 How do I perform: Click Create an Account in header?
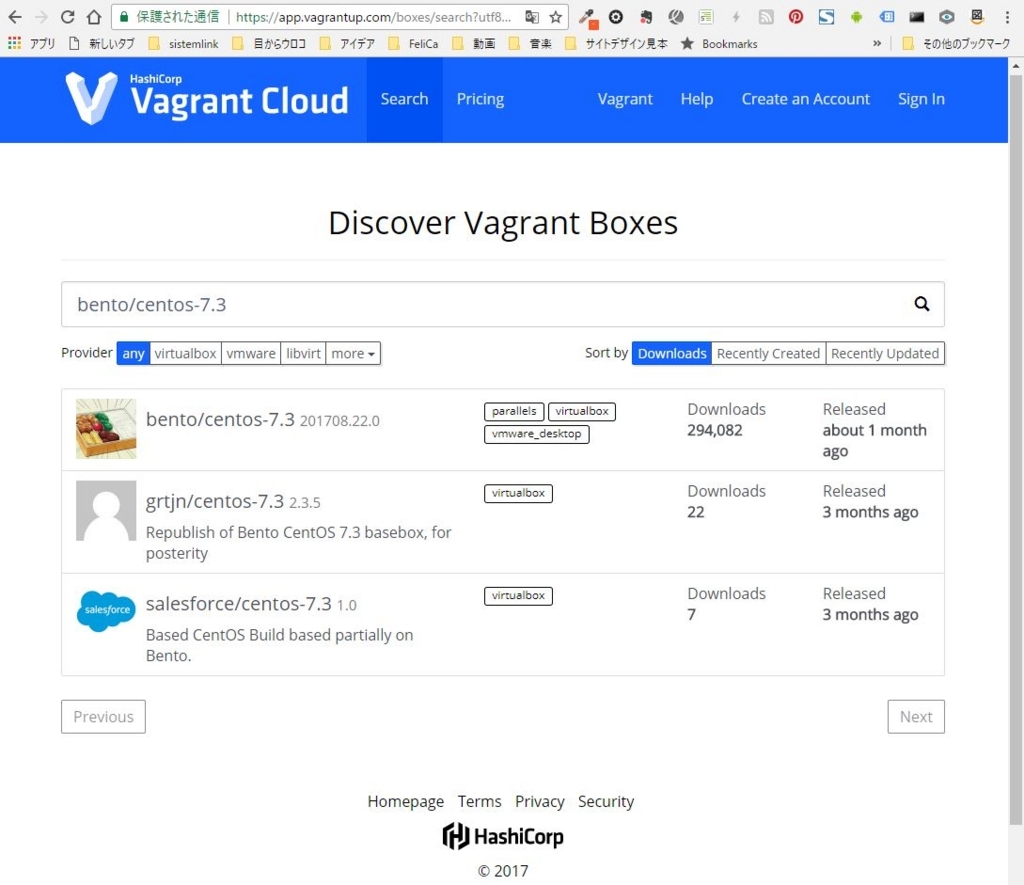[x=805, y=99]
